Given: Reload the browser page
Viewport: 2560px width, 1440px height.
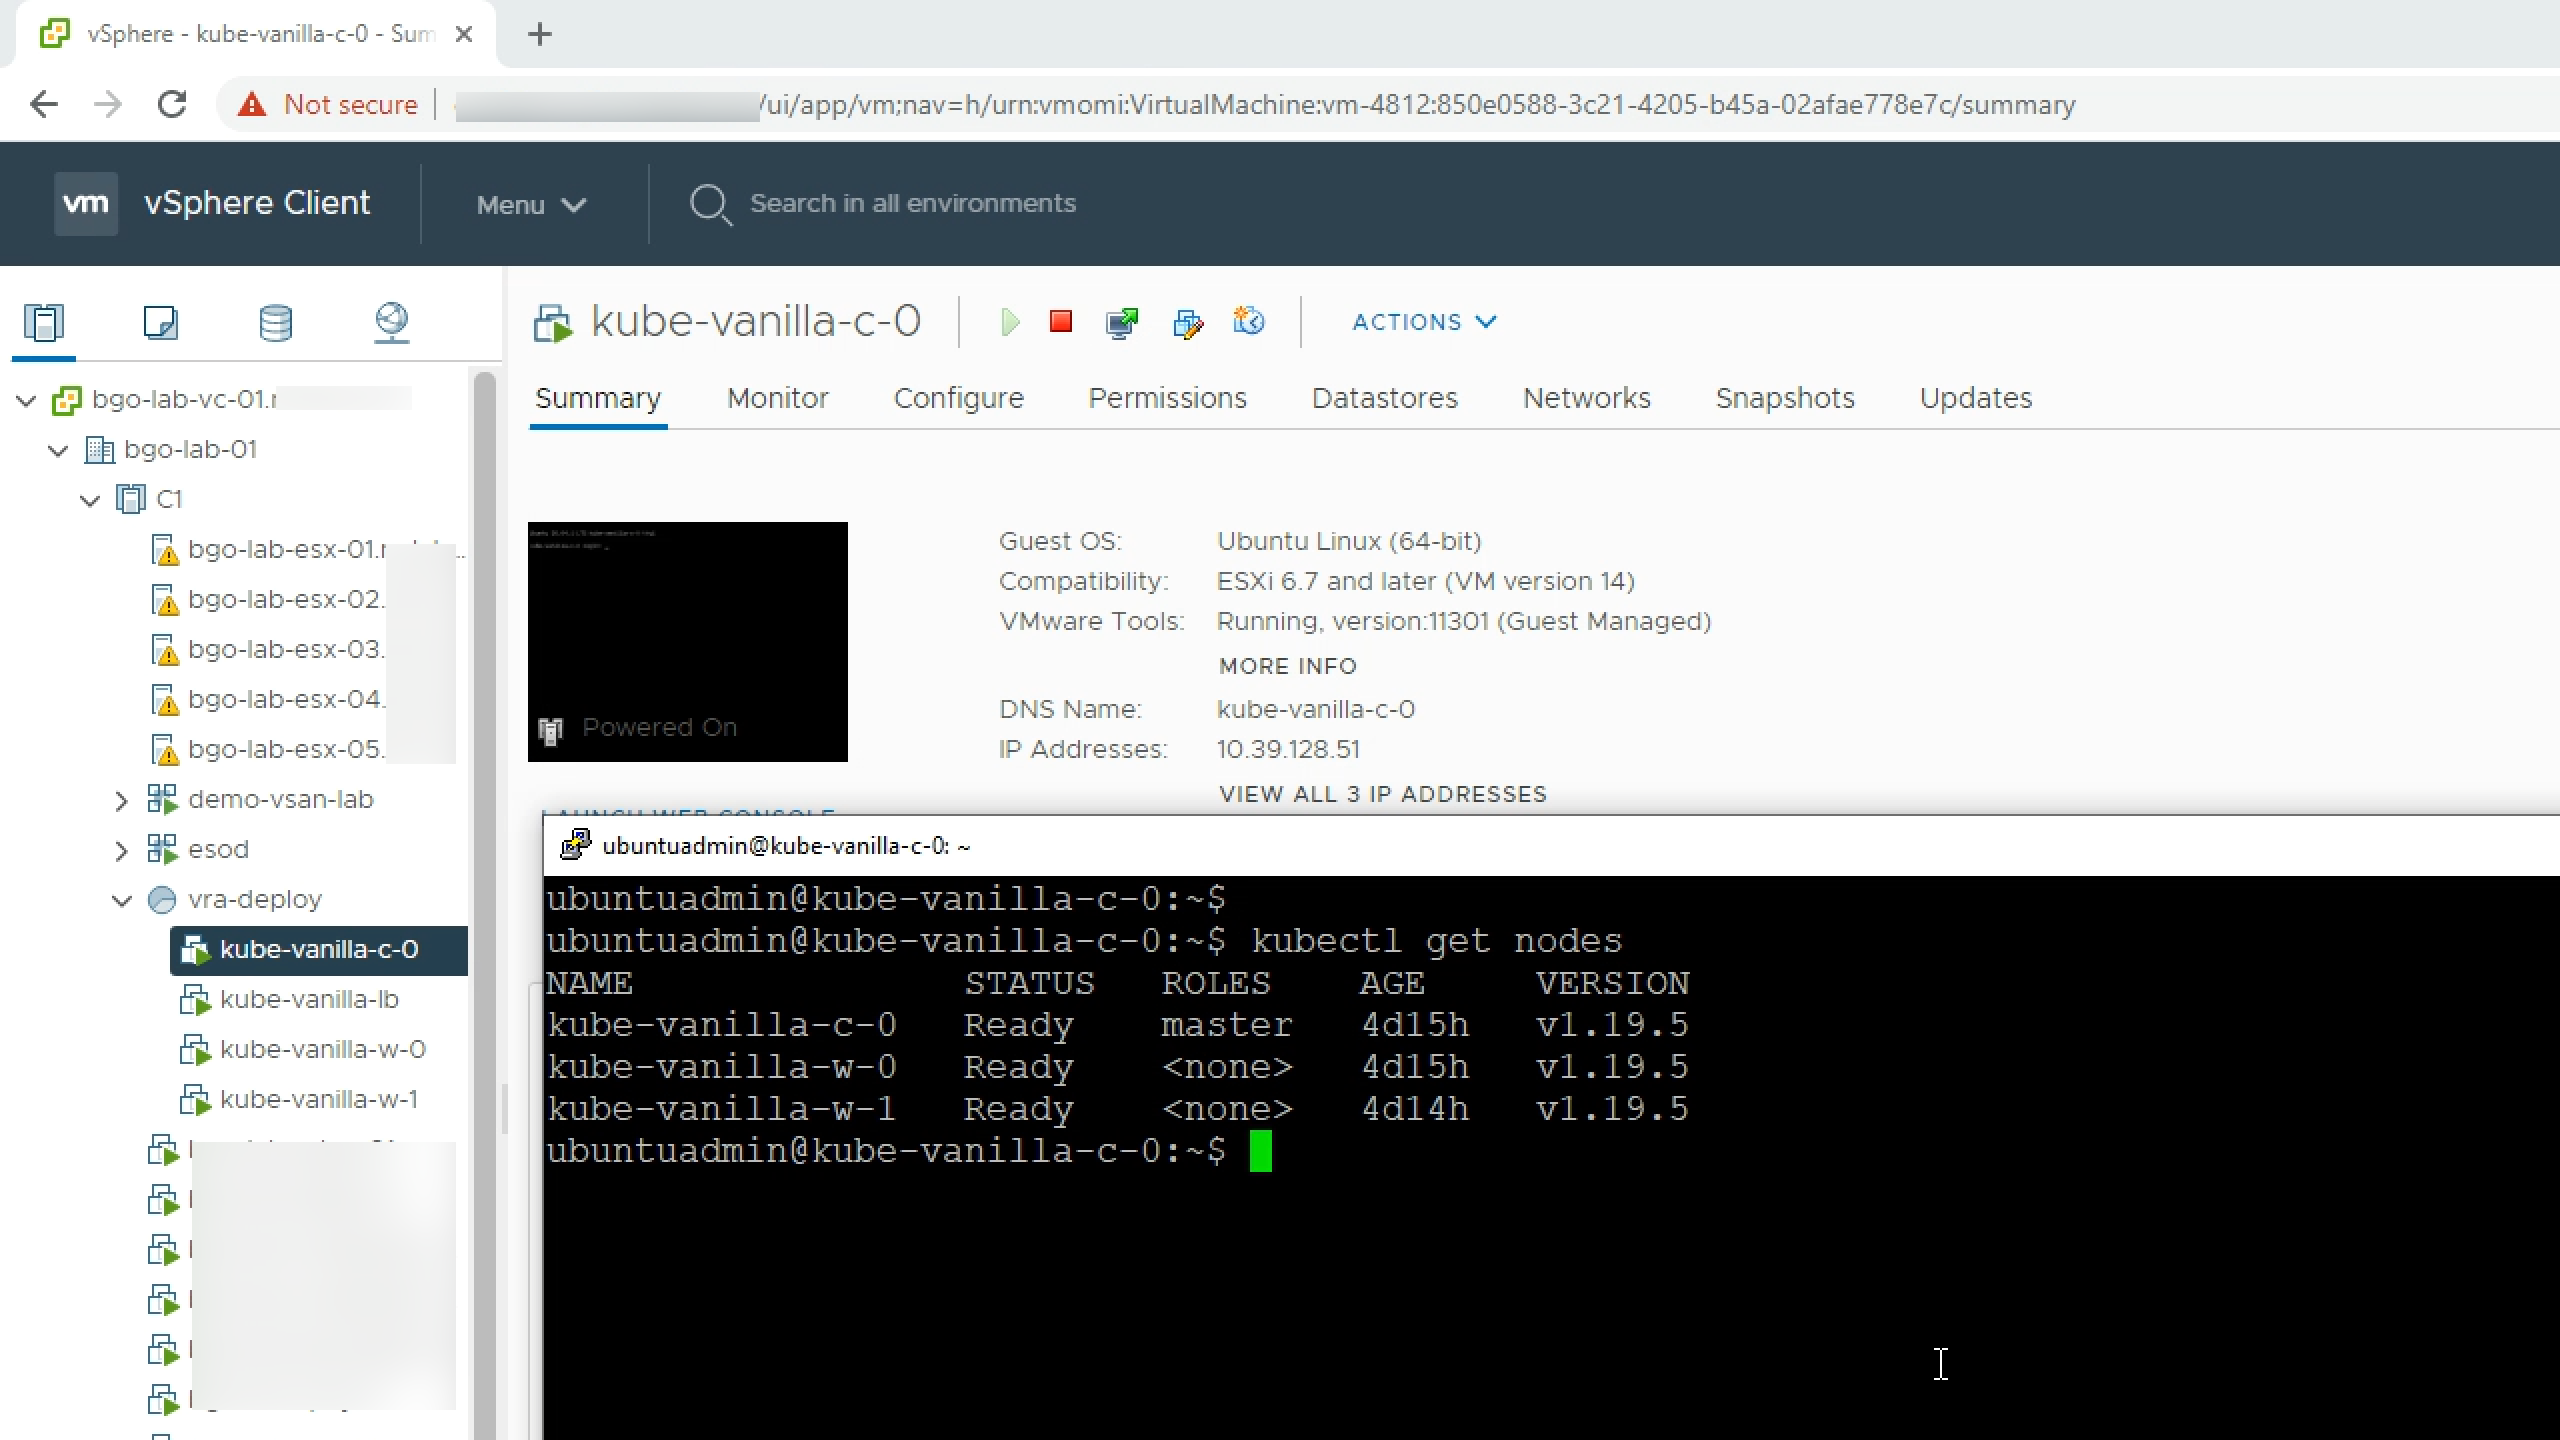Looking at the screenshot, I should (172, 104).
